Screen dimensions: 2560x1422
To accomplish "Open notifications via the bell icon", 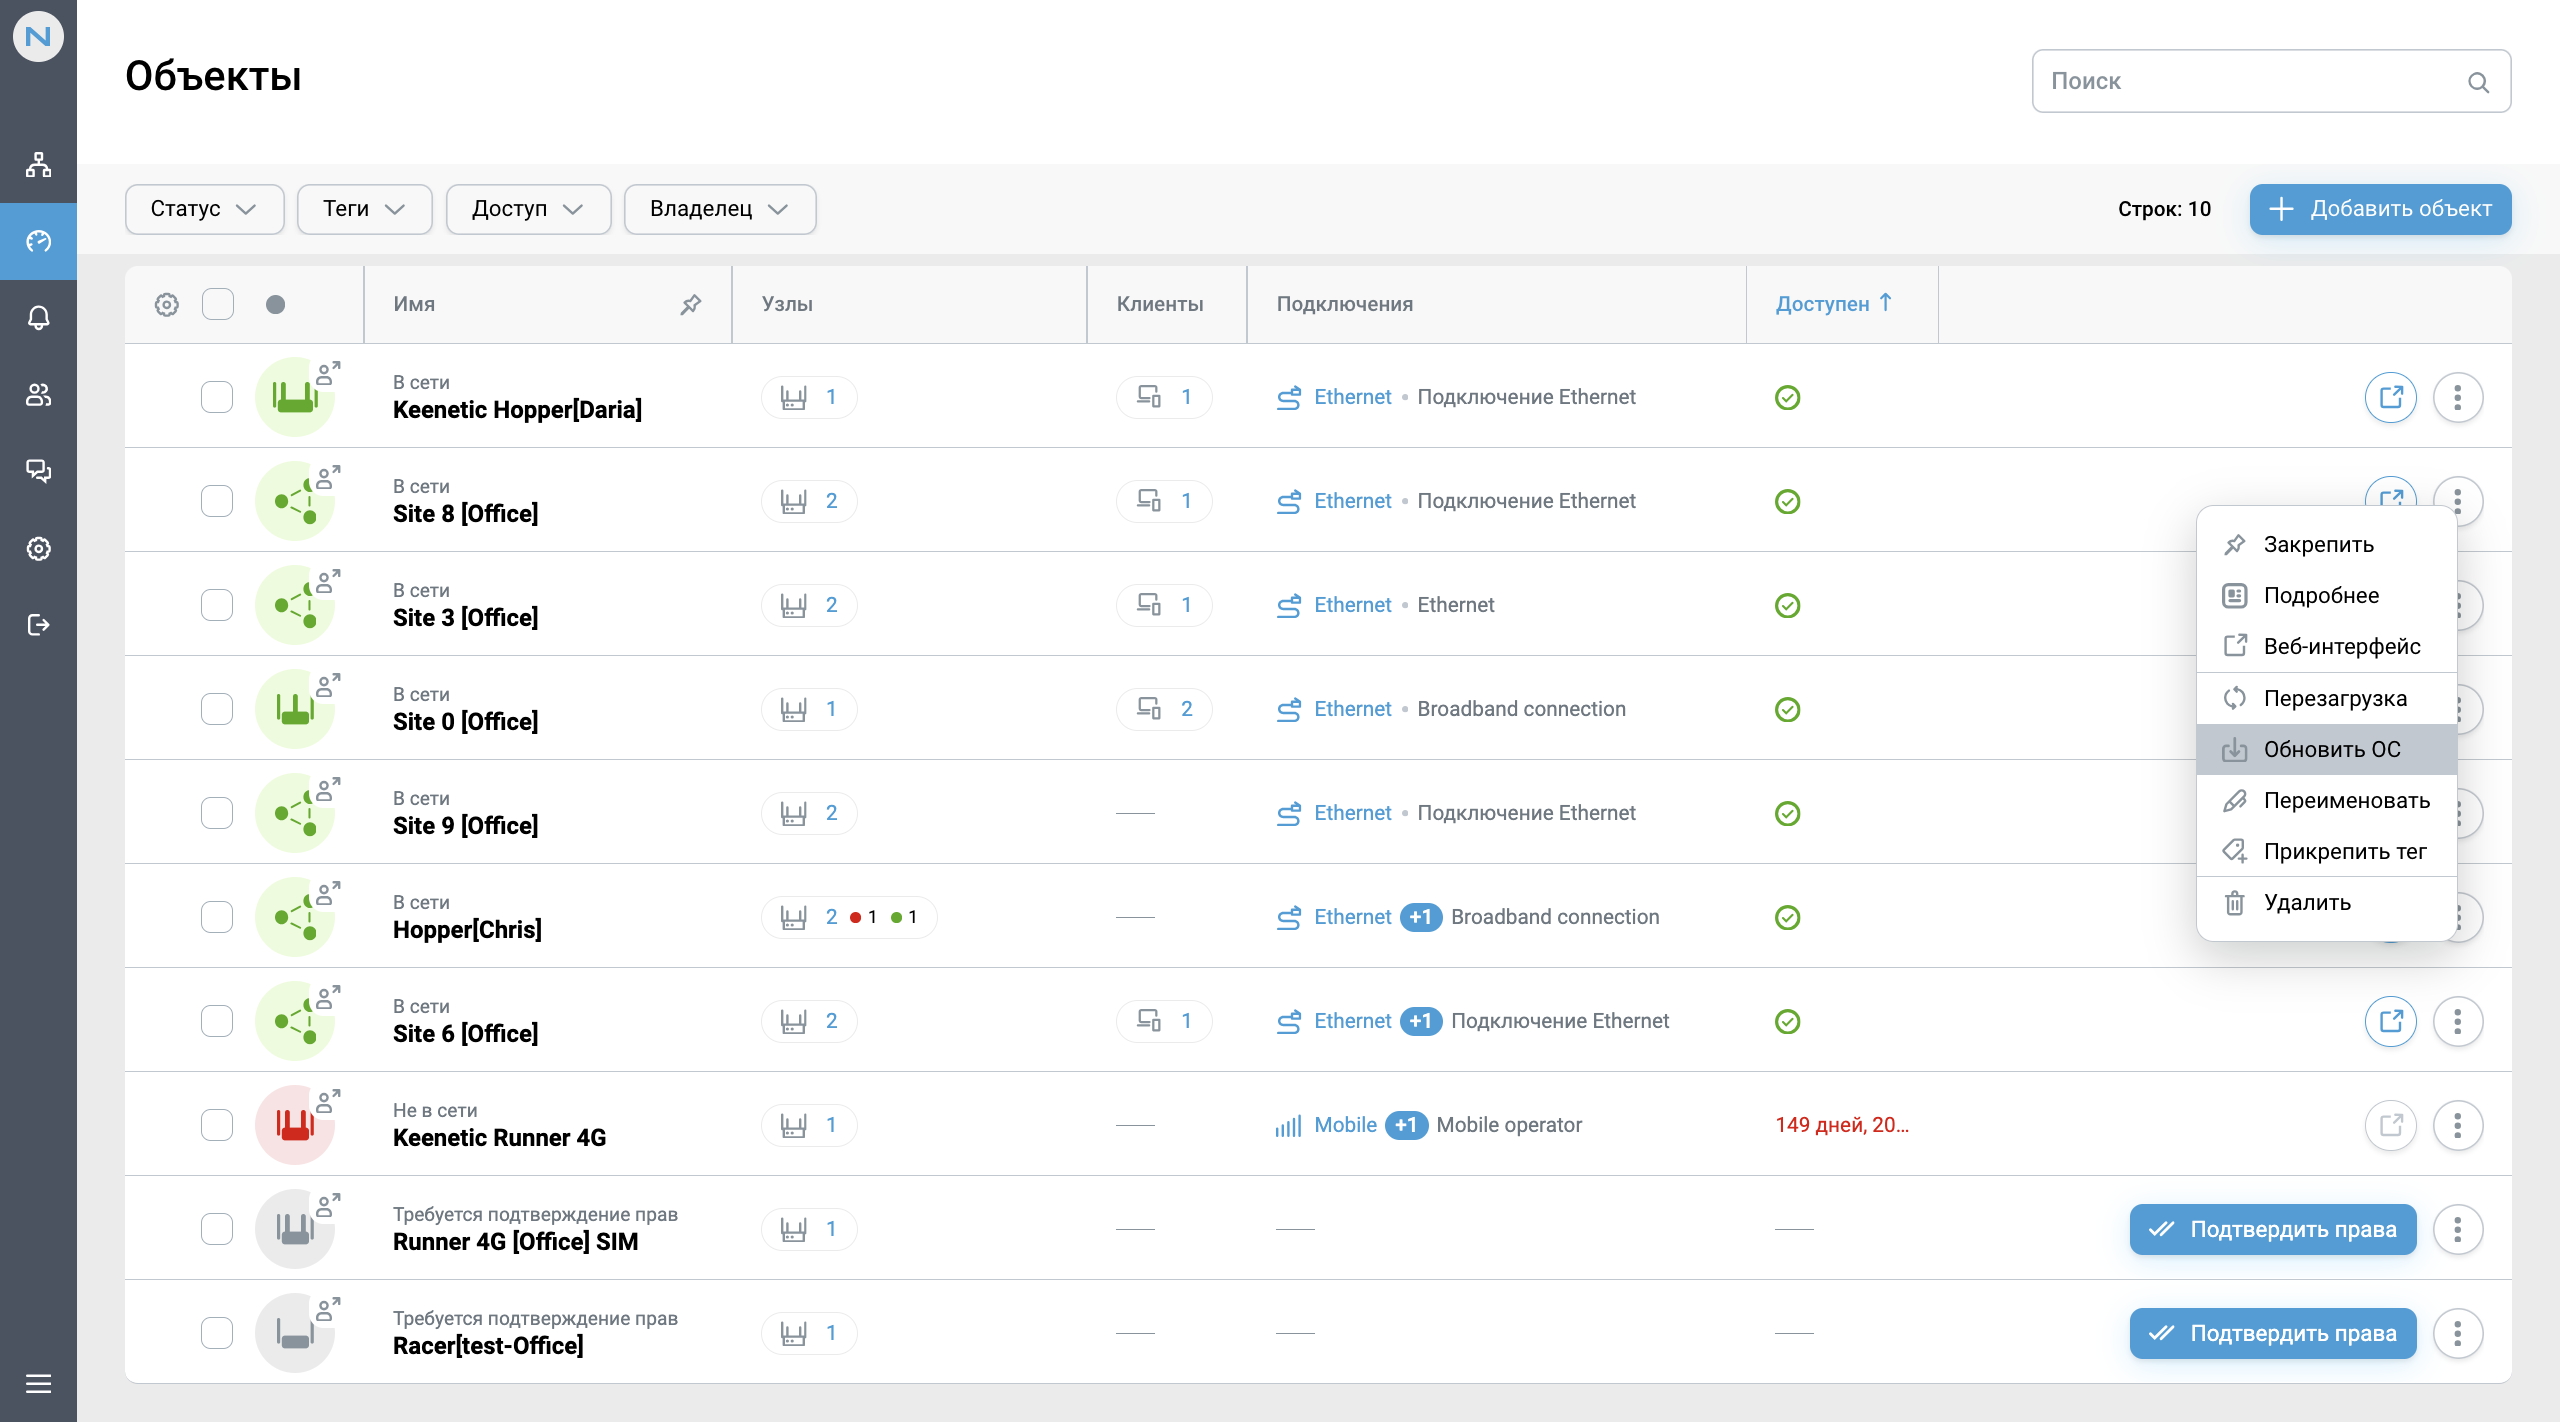I will pos(39,317).
